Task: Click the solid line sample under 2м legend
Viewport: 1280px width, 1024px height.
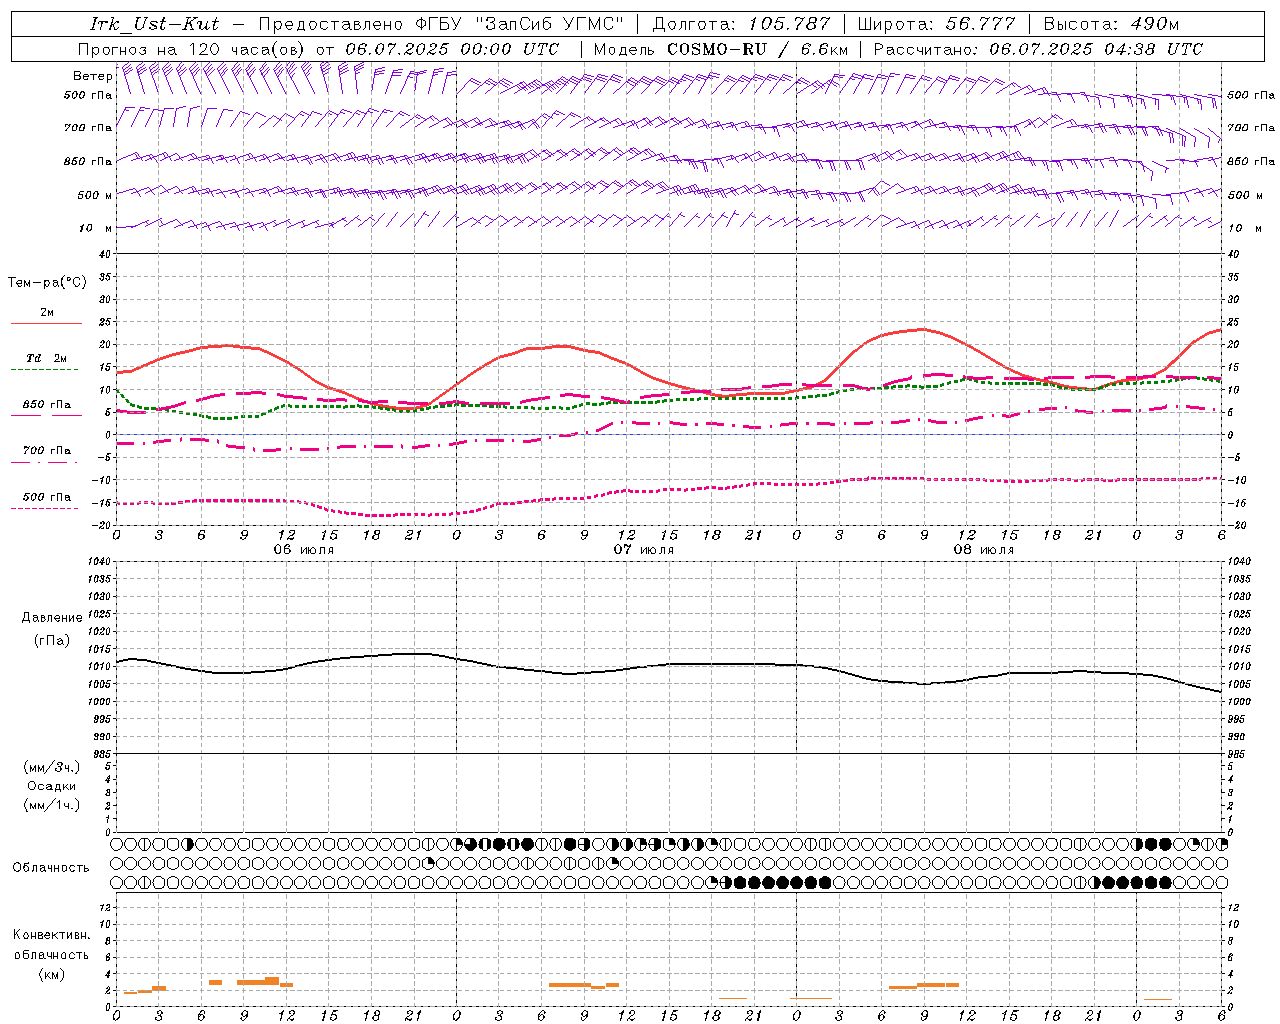Action: pos(45,323)
